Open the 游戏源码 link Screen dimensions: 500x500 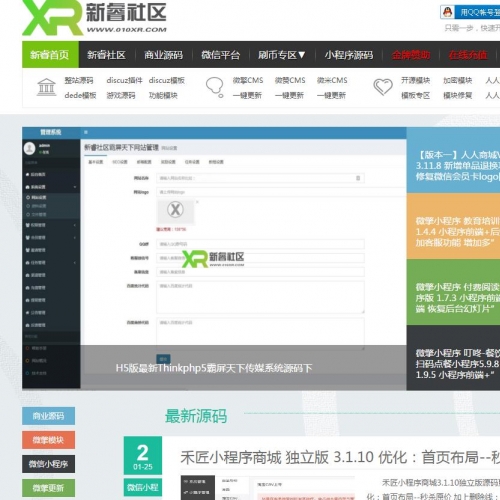[x=121, y=96]
